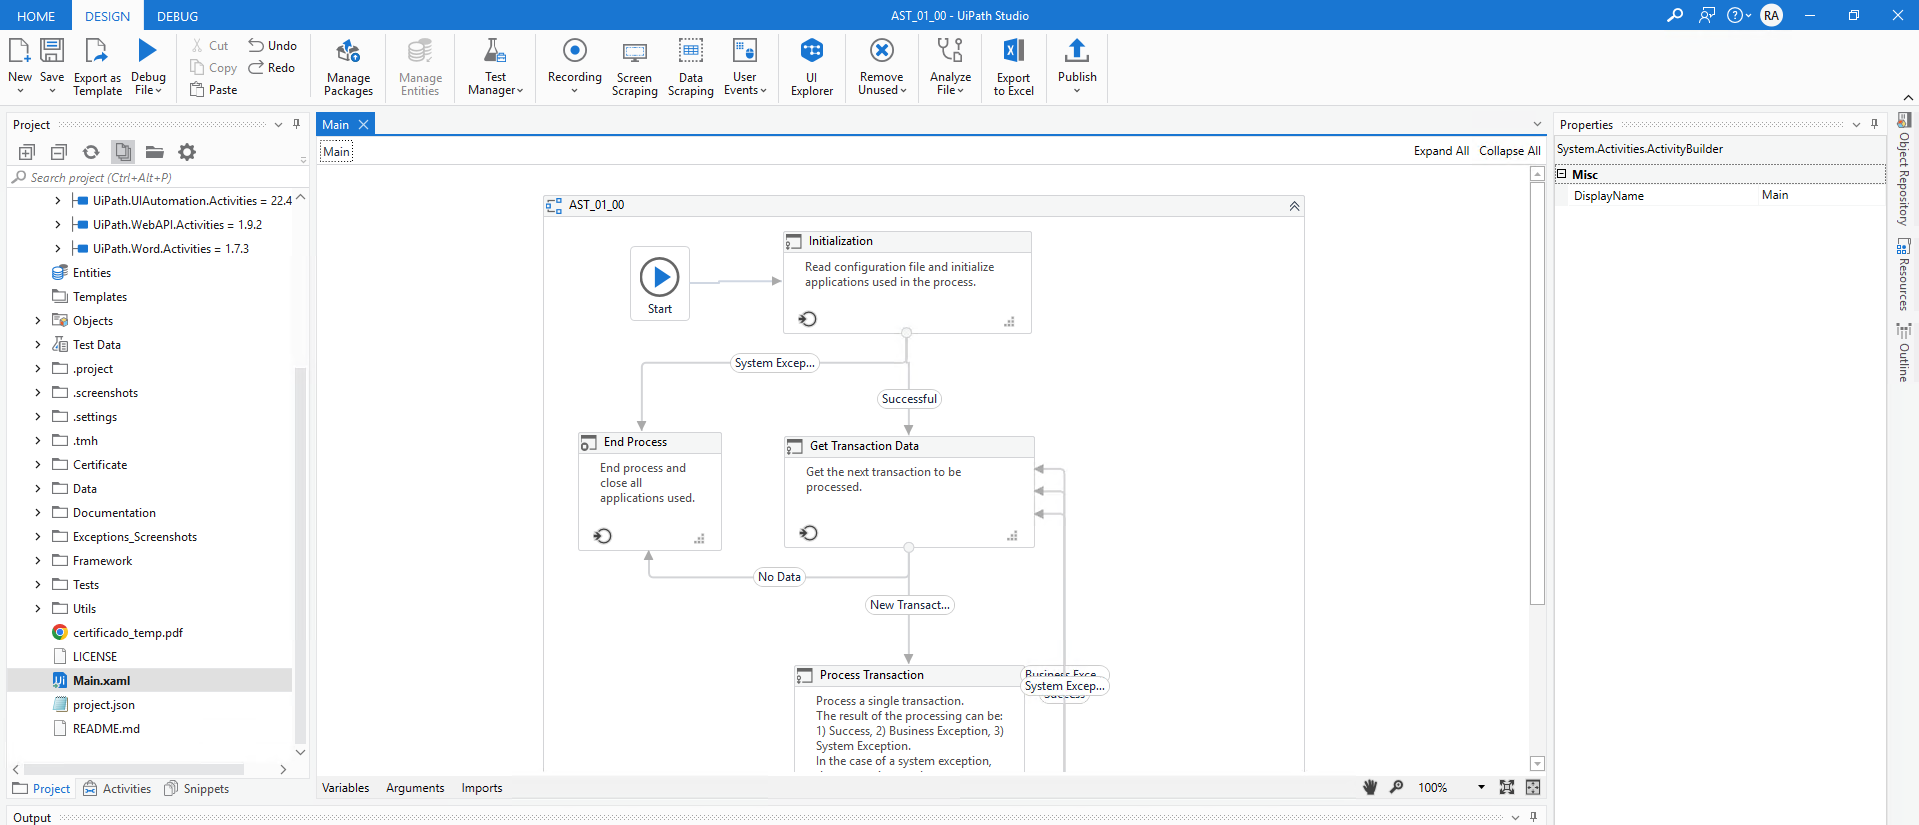Image resolution: width=1919 pixels, height=825 pixels.
Task: Click Expand All in designer
Action: point(1441,151)
